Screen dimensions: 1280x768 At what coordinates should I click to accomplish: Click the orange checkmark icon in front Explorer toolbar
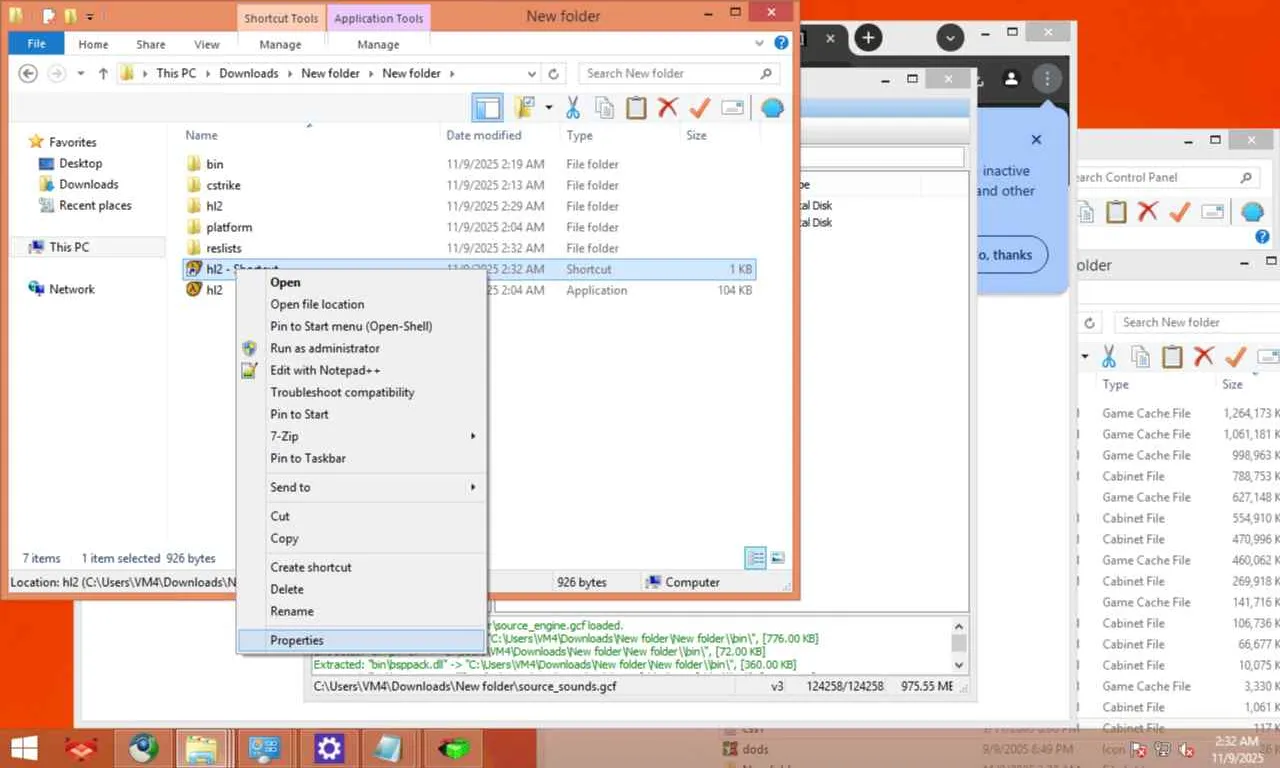point(700,107)
